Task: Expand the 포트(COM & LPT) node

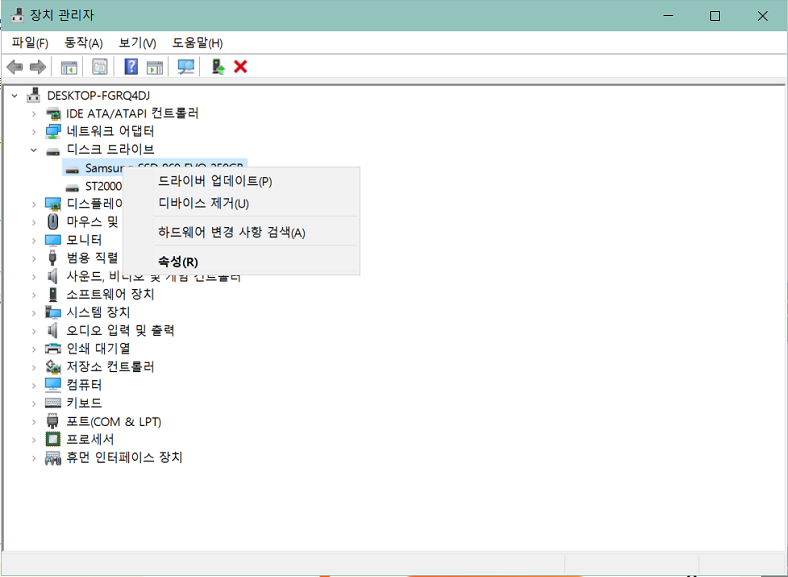Action: click(x=34, y=421)
